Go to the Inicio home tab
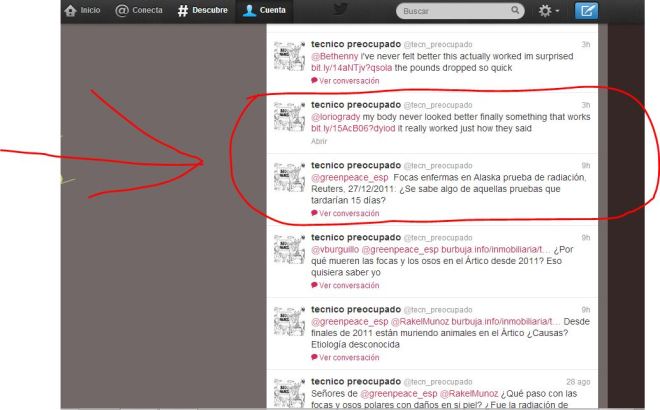The image size is (660, 410). click(82, 11)
